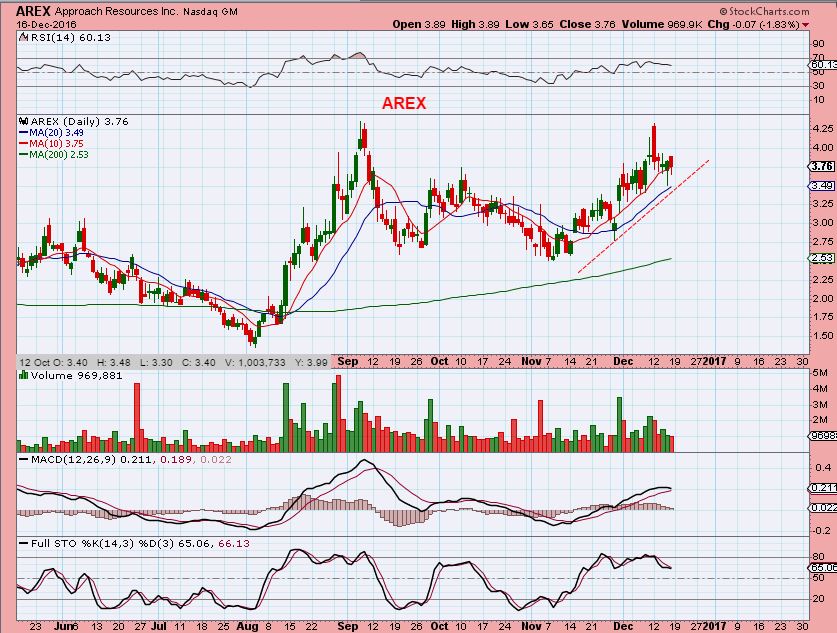
Task: Click the RSI(14) 60.13 label
Action: [x=71, y=37]
